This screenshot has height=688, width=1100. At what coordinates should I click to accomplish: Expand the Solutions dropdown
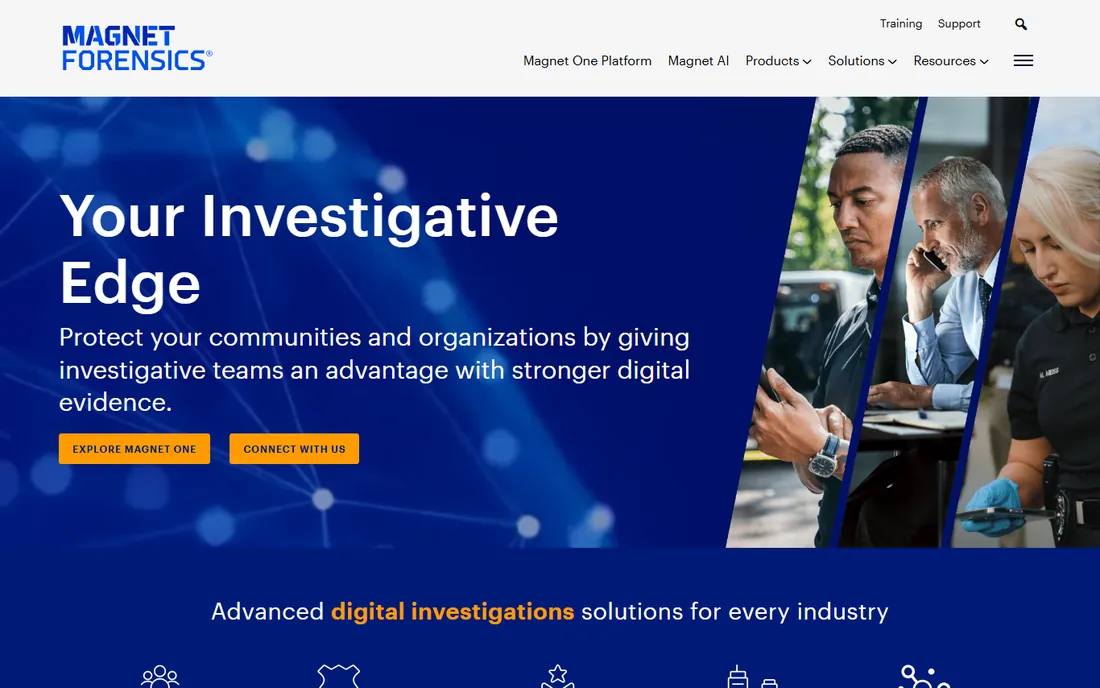coord(862,61)
